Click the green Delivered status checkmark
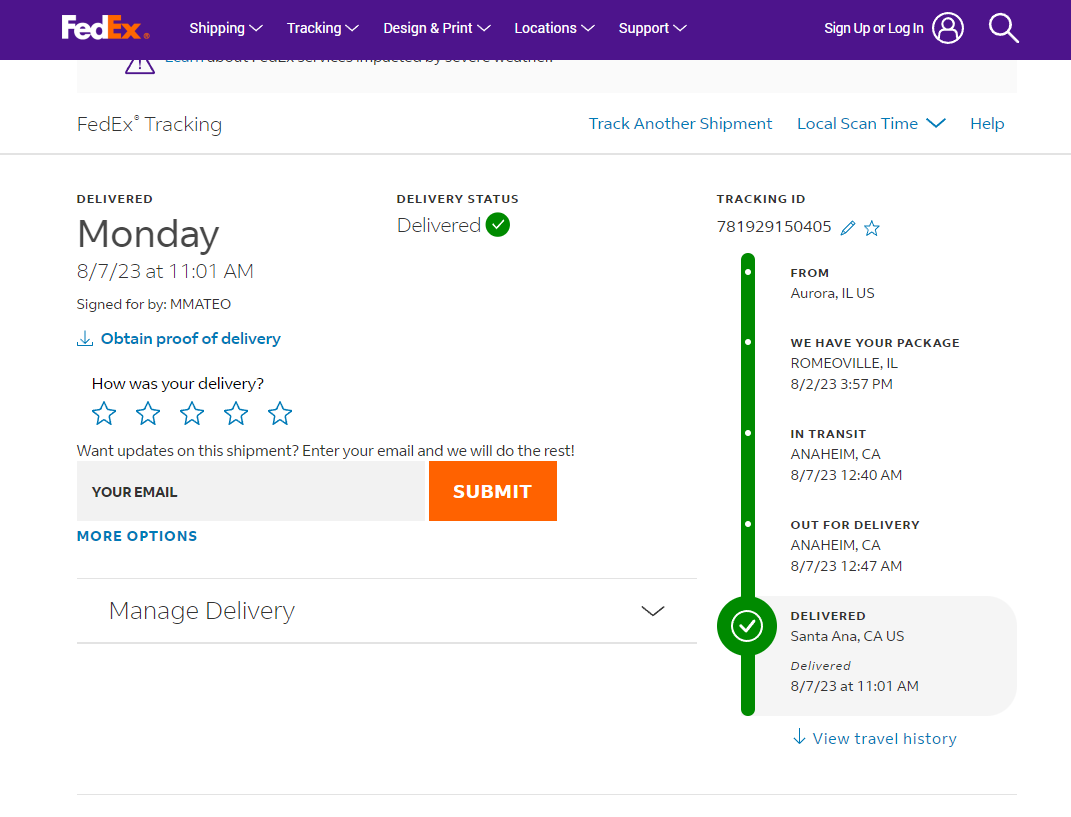The height and width of the screenshot is (817, 1071). tap(497, 225)
